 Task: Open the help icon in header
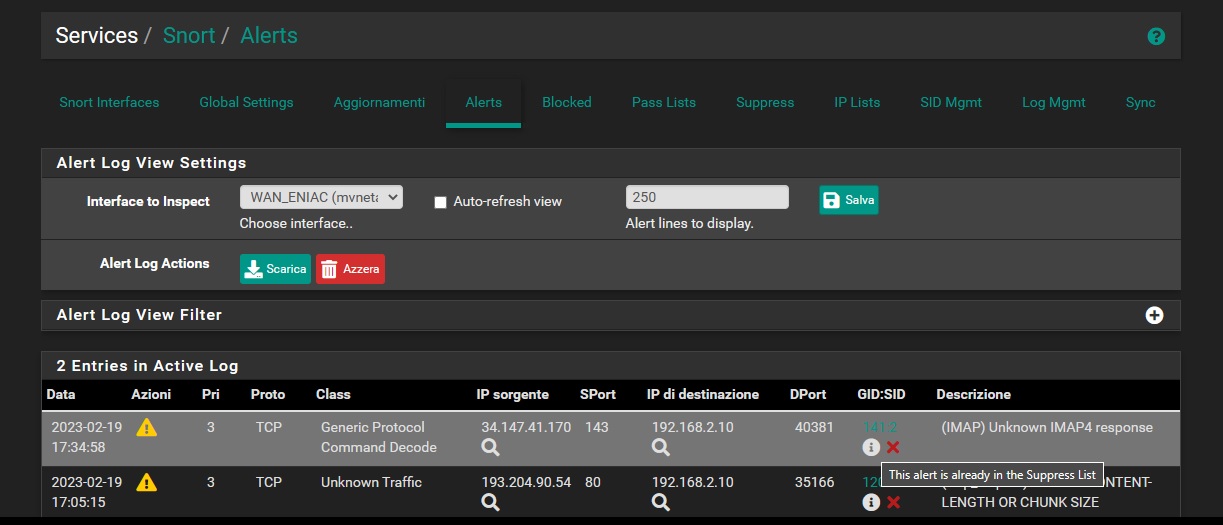click(1156, 37)
